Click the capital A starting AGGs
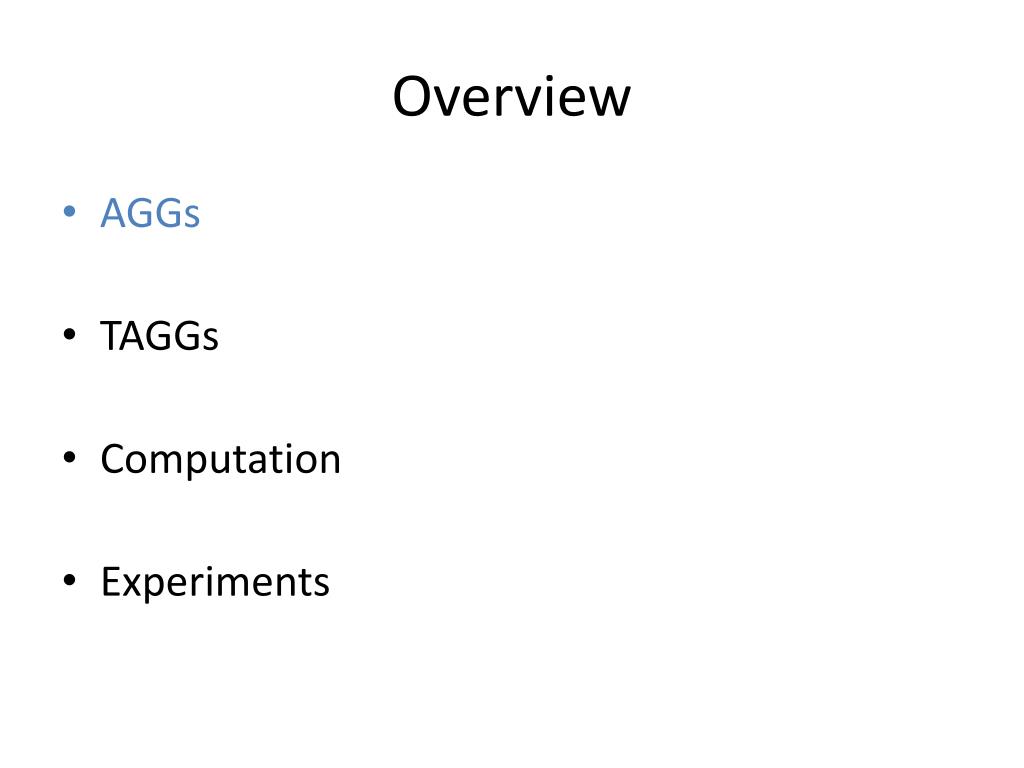Screen dimensions: 1024x768 point(114,212)
